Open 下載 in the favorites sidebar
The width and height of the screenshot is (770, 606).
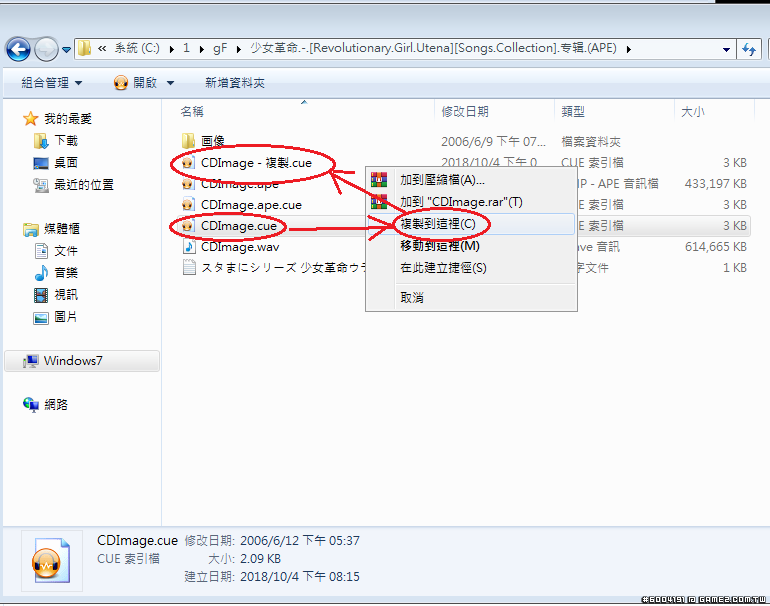66,141
